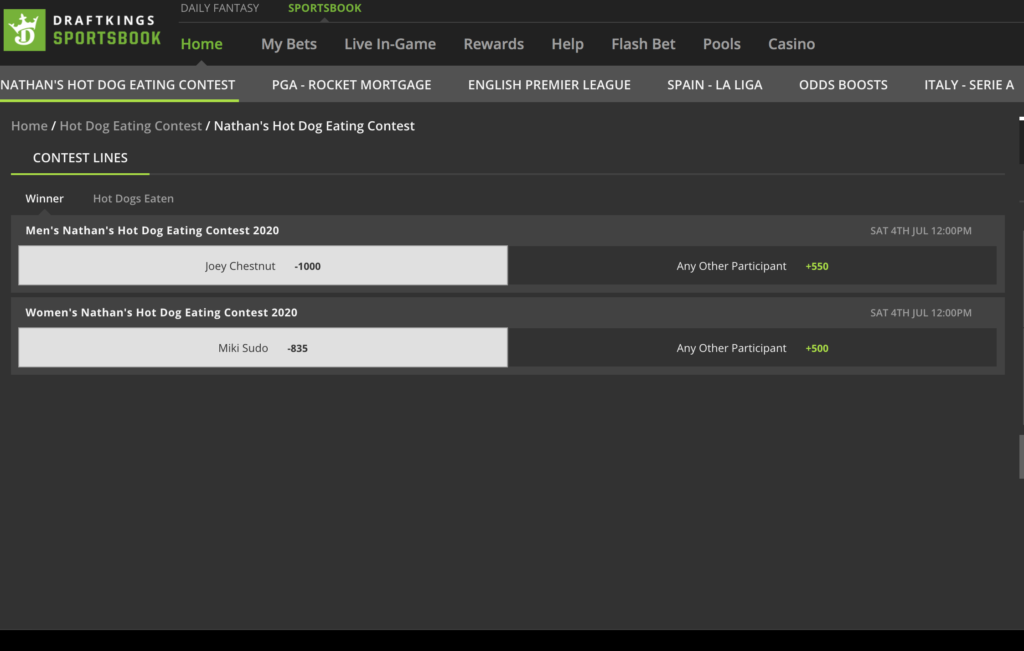Navigate to the Casino

pyautogui.click(x=791, y=44)
